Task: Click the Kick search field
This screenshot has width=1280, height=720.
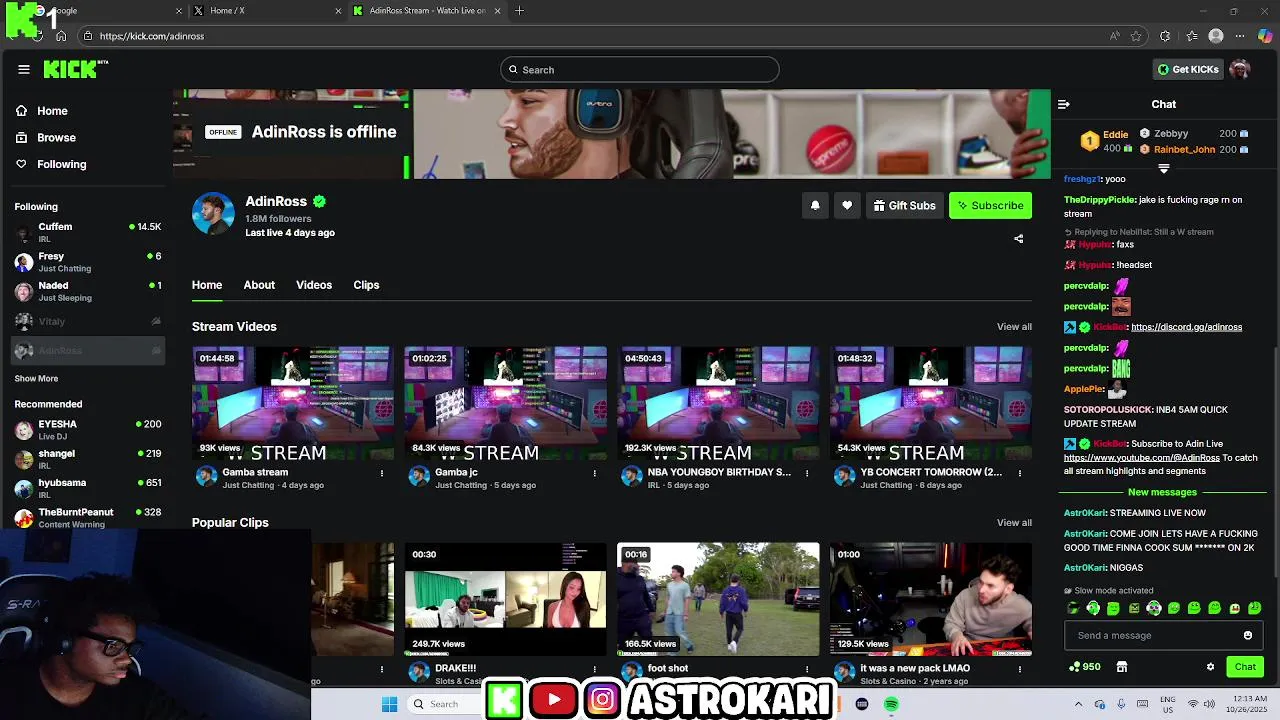Action: 640,69
